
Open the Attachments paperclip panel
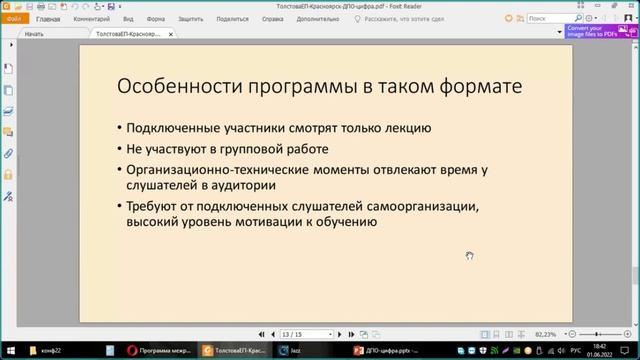click(x=8, y=153)
